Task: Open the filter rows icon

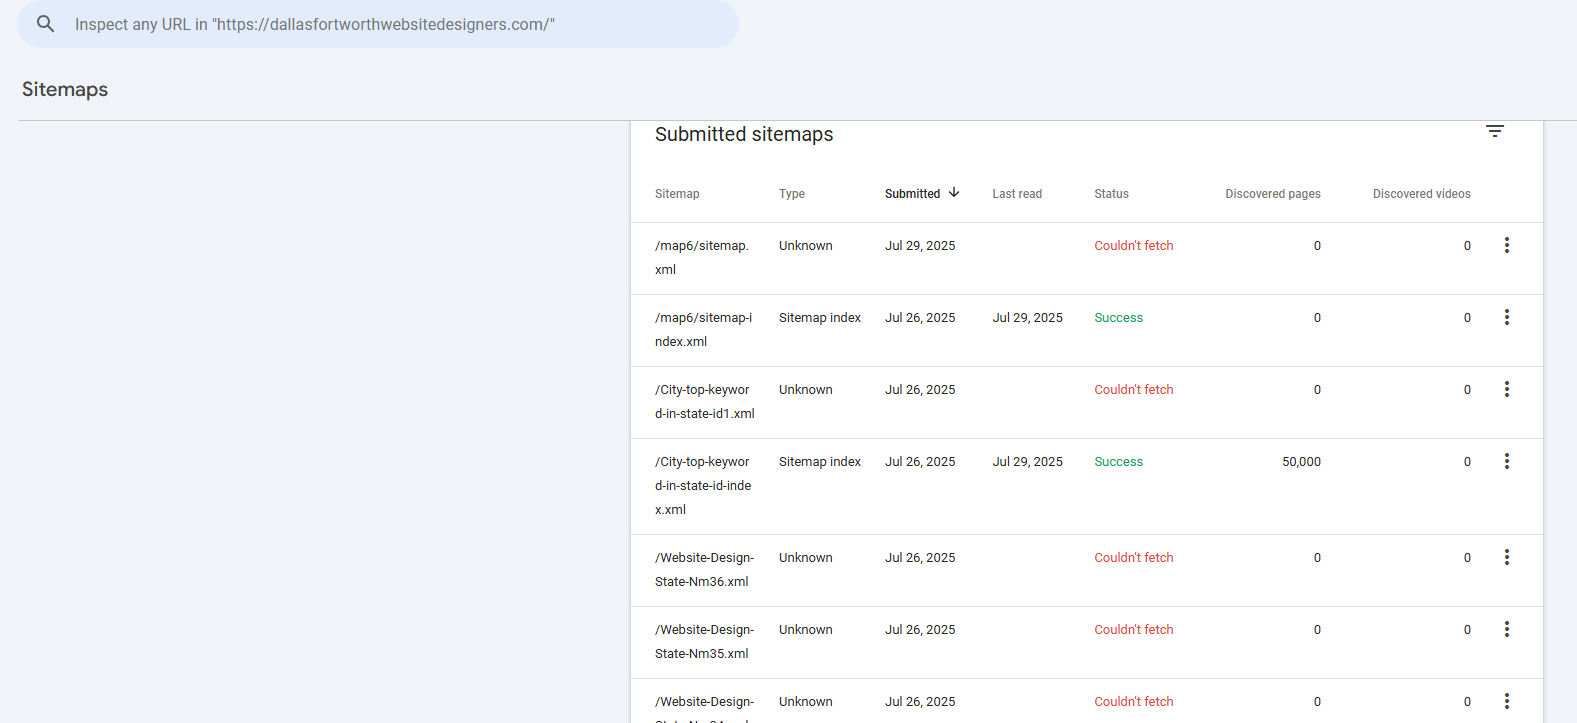Action: (x=1494, y=132)
